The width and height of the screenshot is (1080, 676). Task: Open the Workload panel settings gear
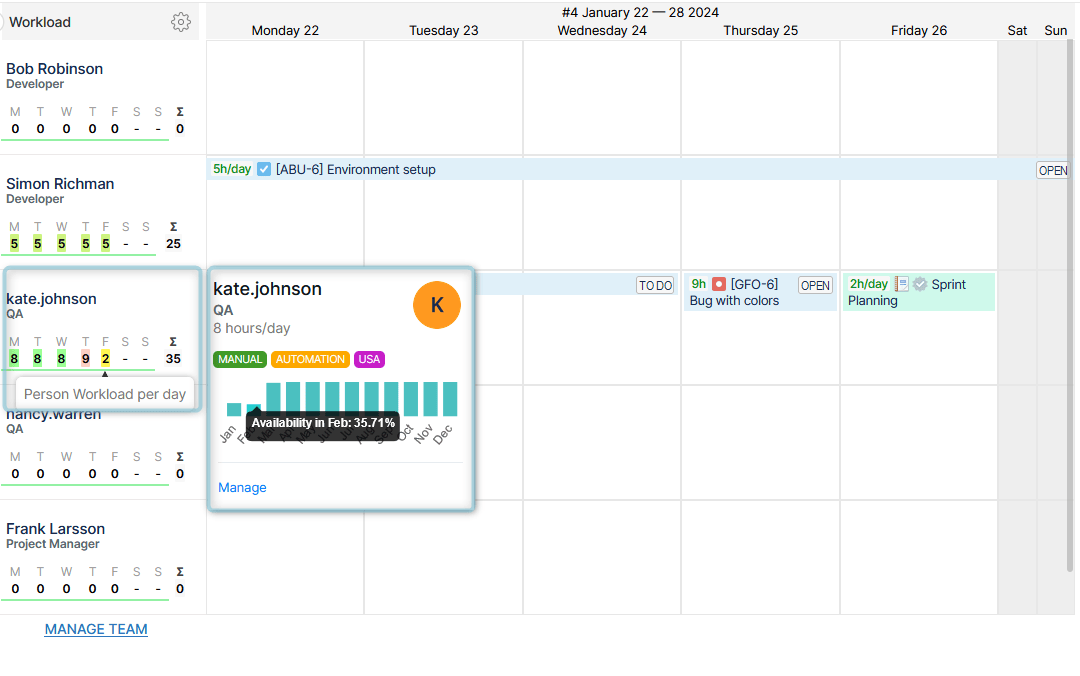[181, 21]
